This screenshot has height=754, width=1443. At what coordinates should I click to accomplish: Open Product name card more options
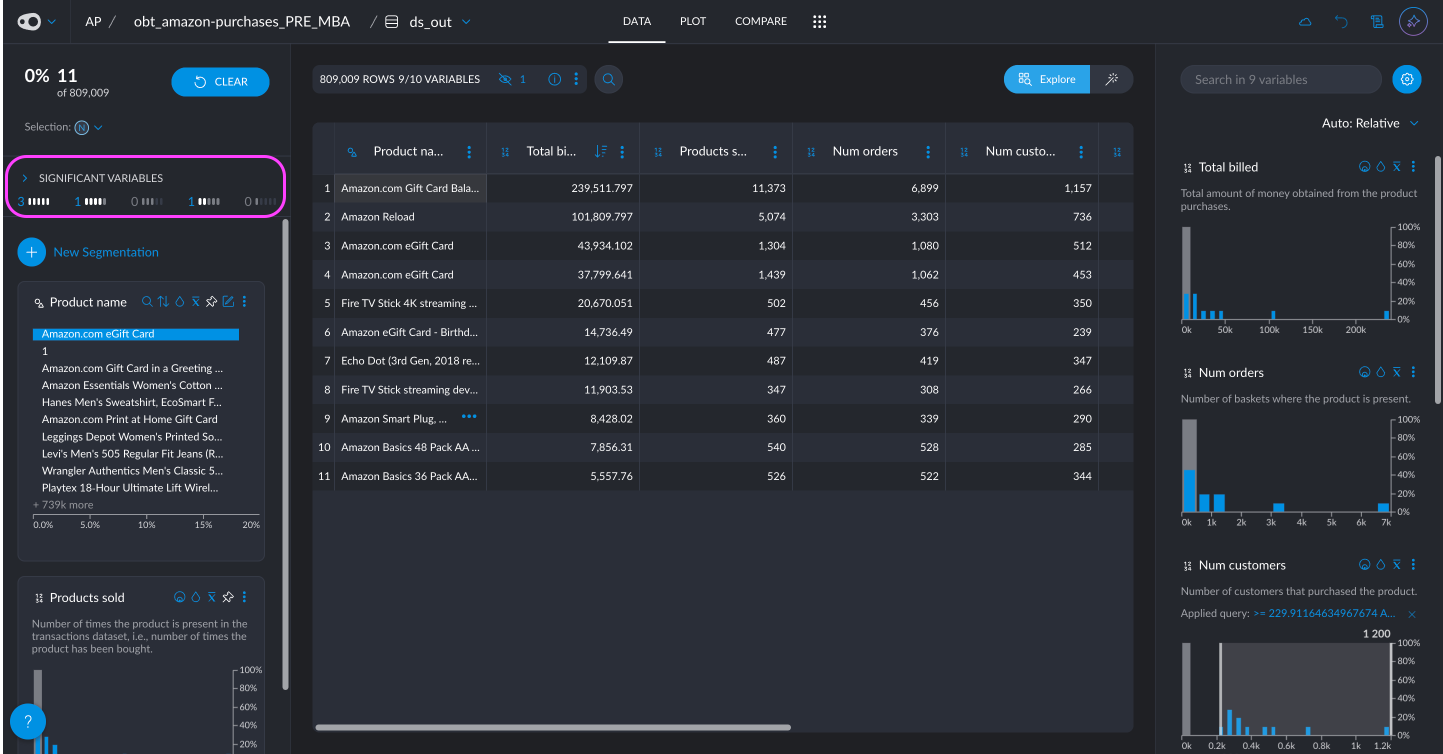(245, 301)
